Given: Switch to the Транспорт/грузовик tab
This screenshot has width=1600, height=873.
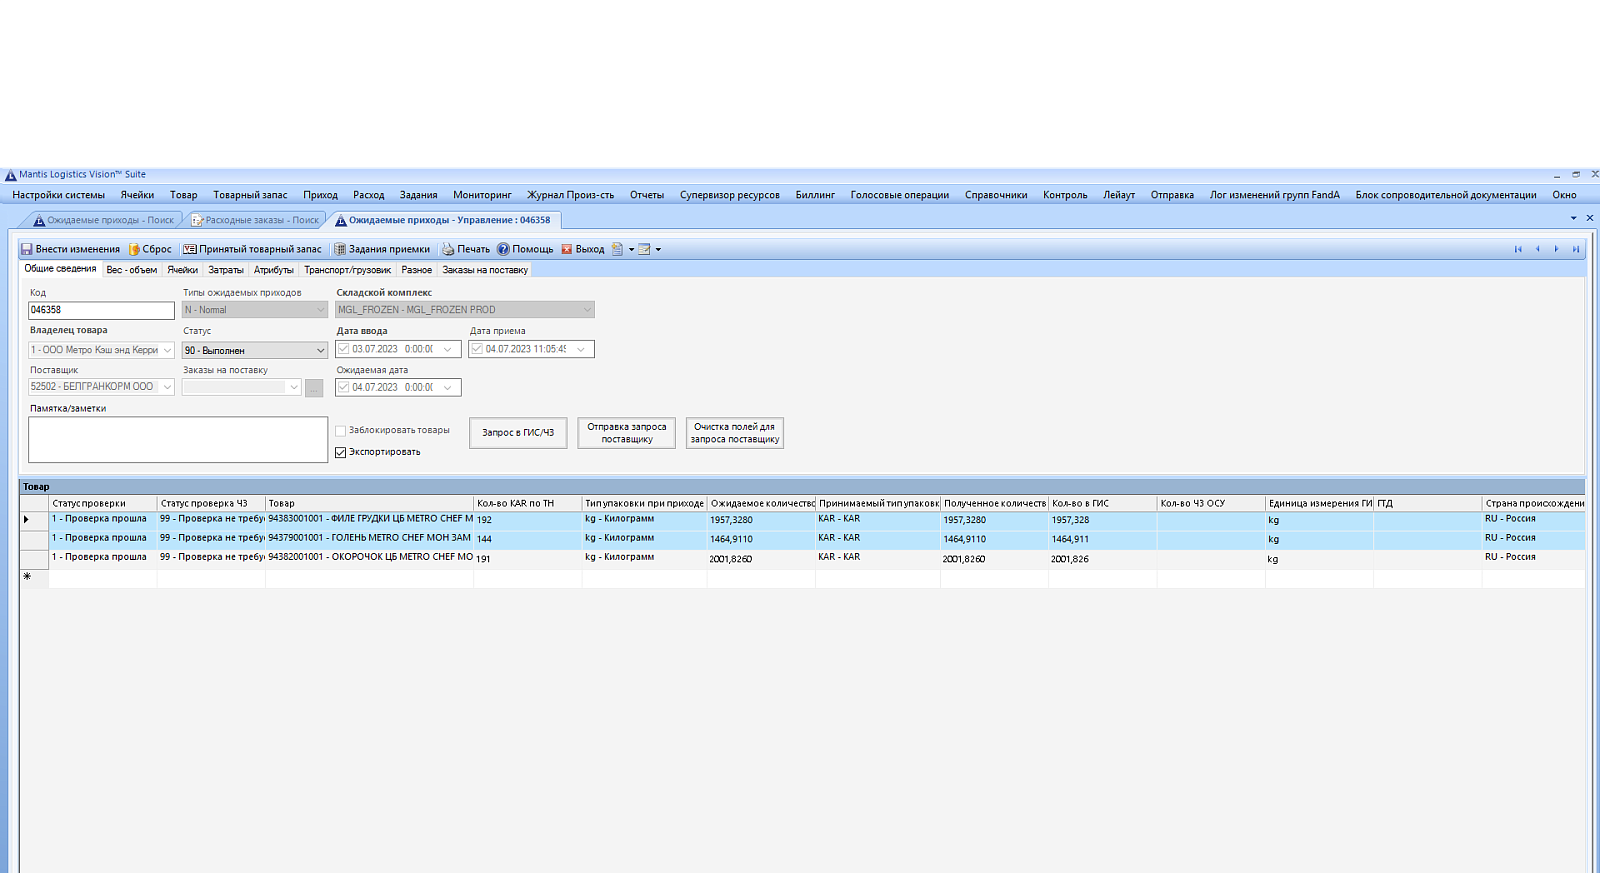Looking at the screenshot, I should point(348,270).
